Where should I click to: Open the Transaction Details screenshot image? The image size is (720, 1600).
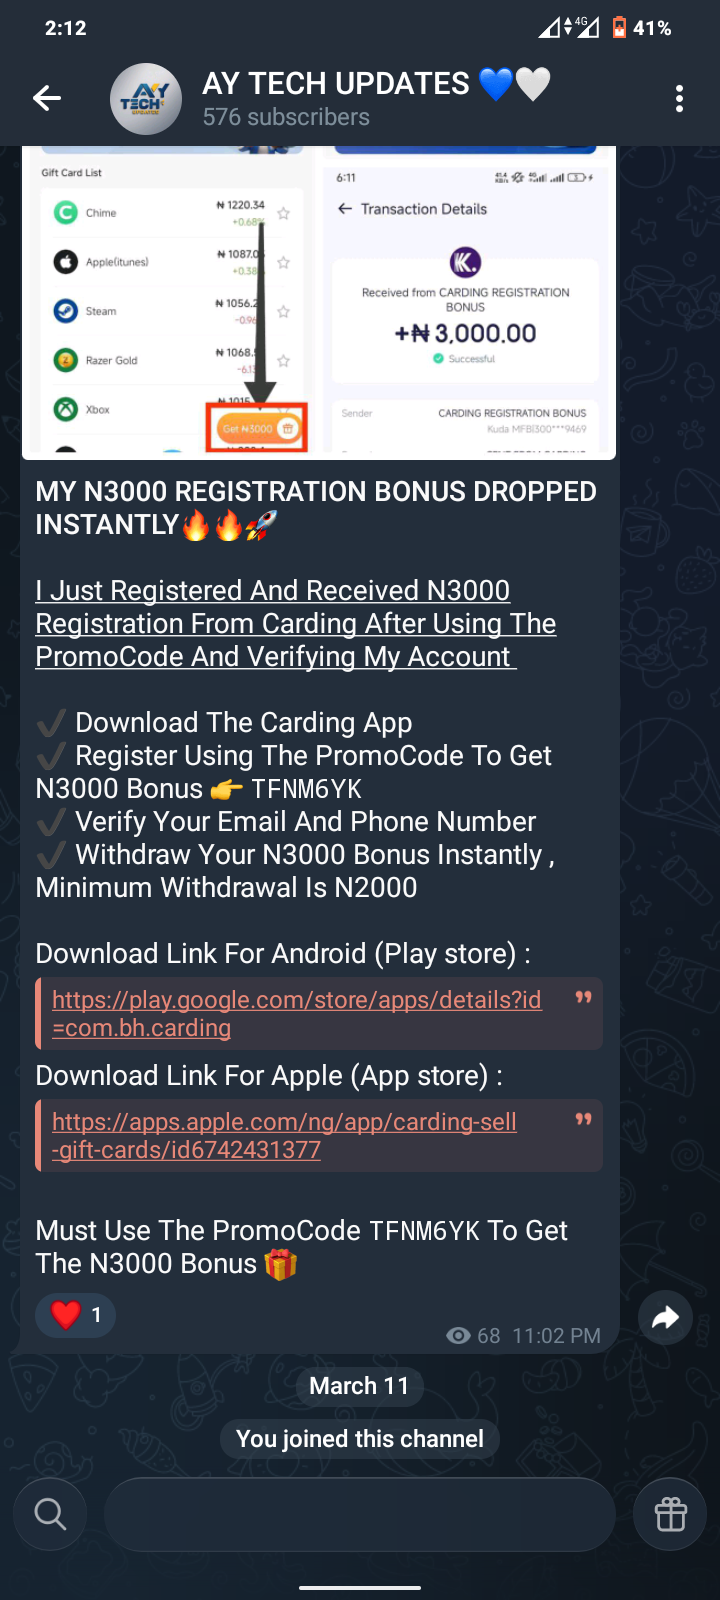point(466,300)
